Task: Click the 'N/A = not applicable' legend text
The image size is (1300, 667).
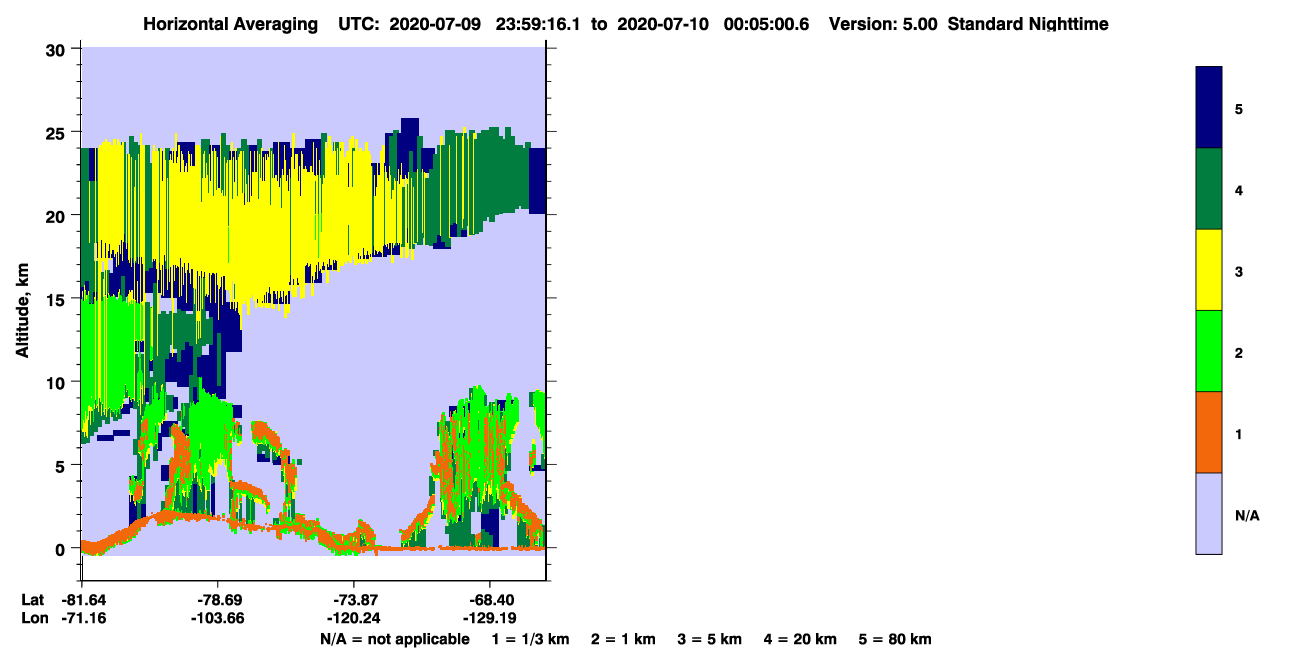Action: click(x=394, y=639)
